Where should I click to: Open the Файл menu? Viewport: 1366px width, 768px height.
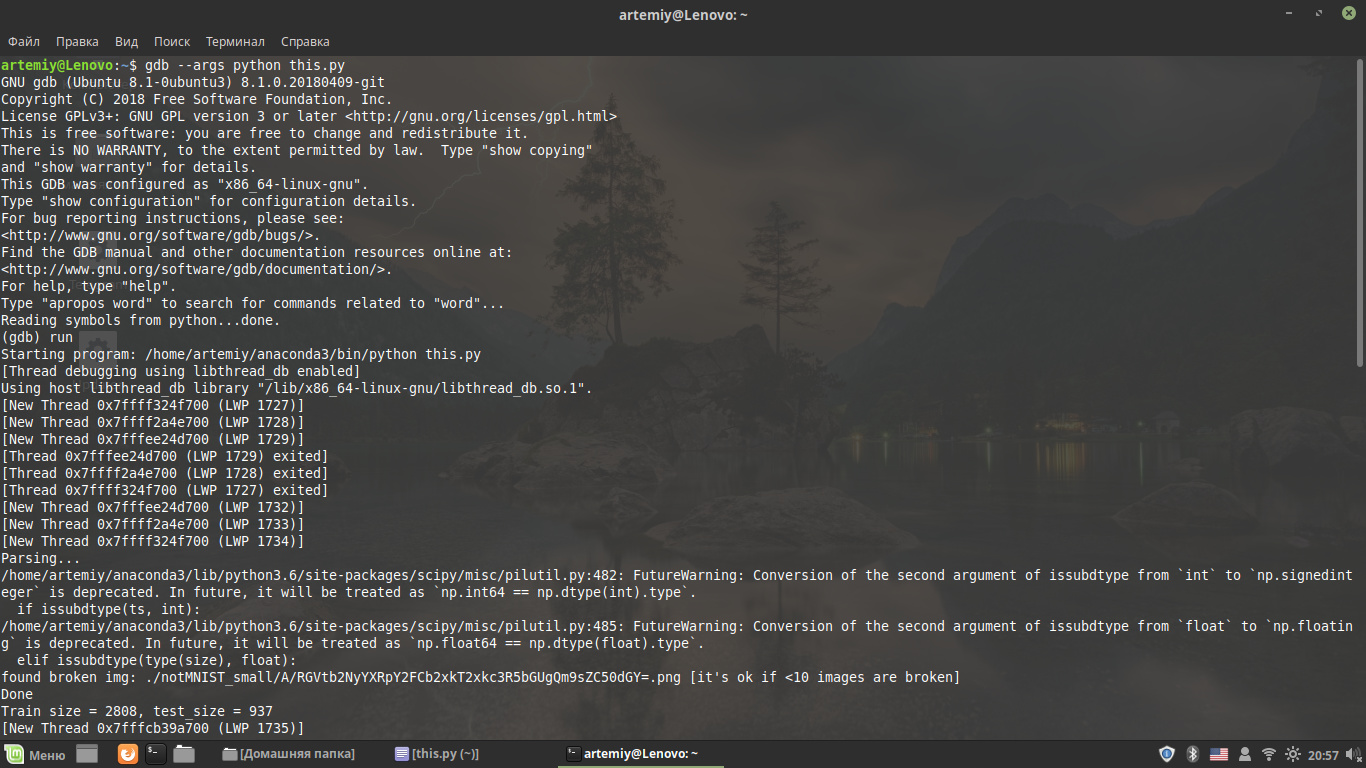[x=24, y=42]
